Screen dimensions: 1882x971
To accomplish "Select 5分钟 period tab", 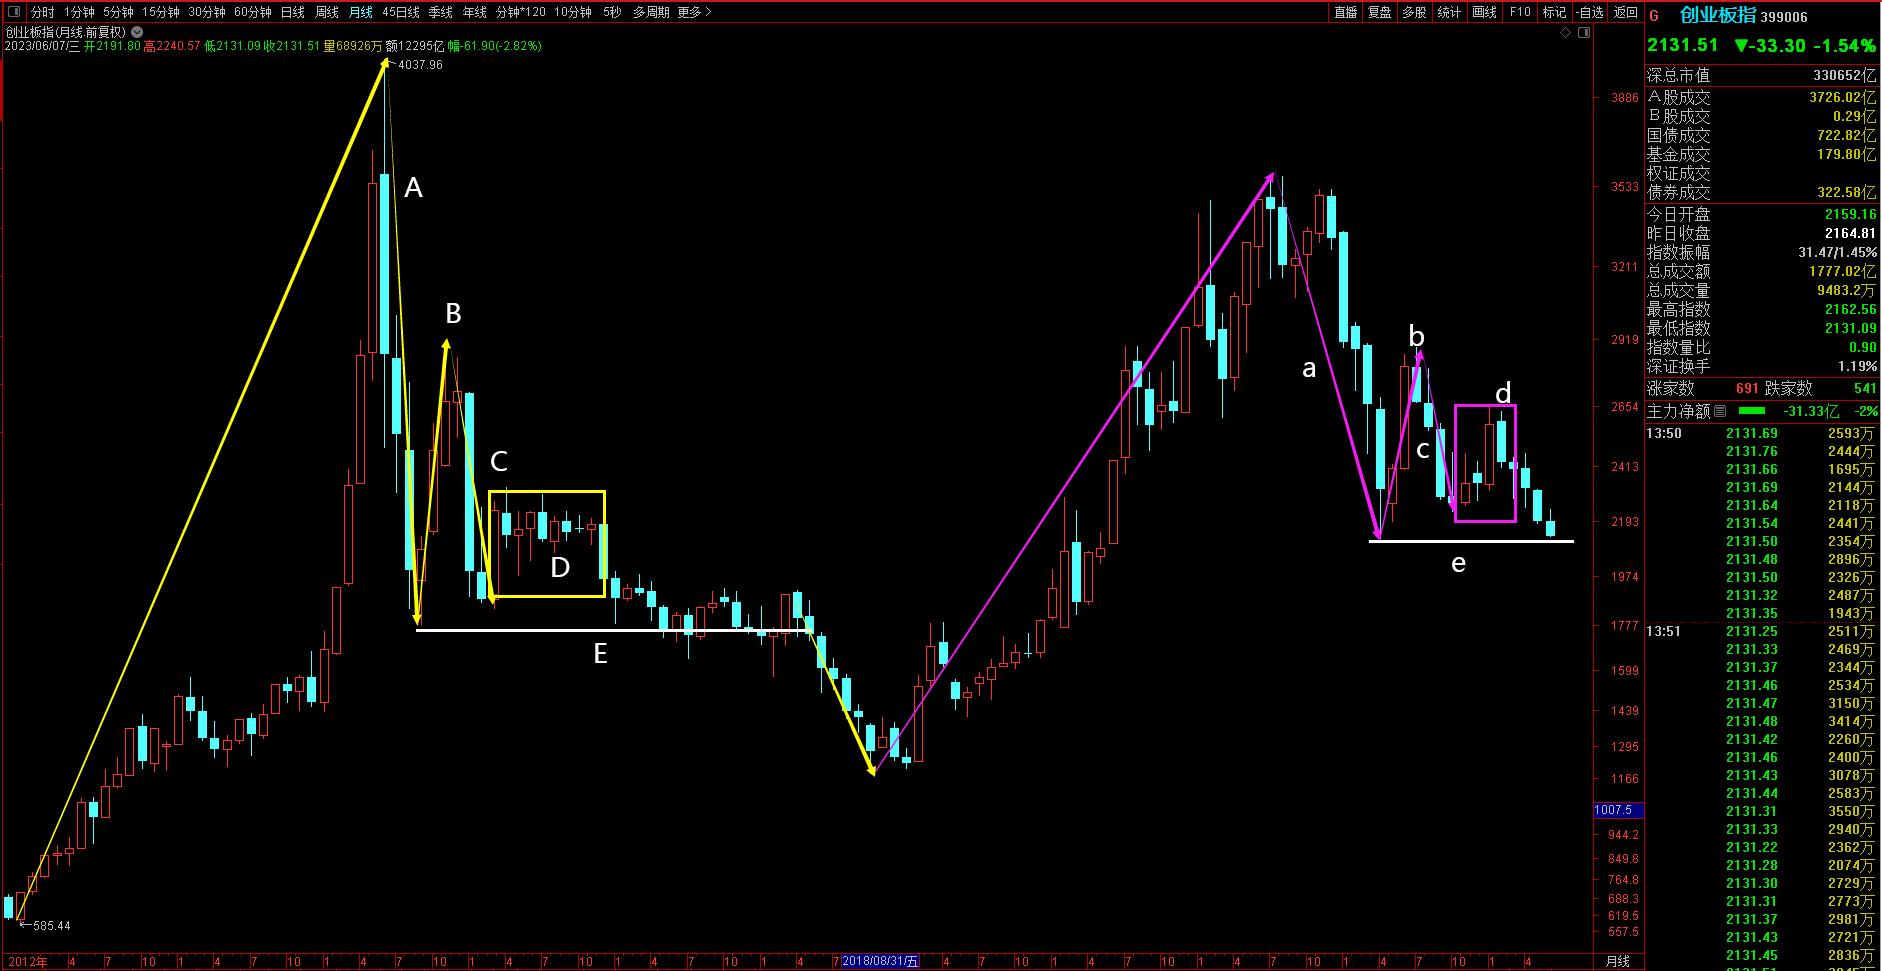I will point(118,12).
